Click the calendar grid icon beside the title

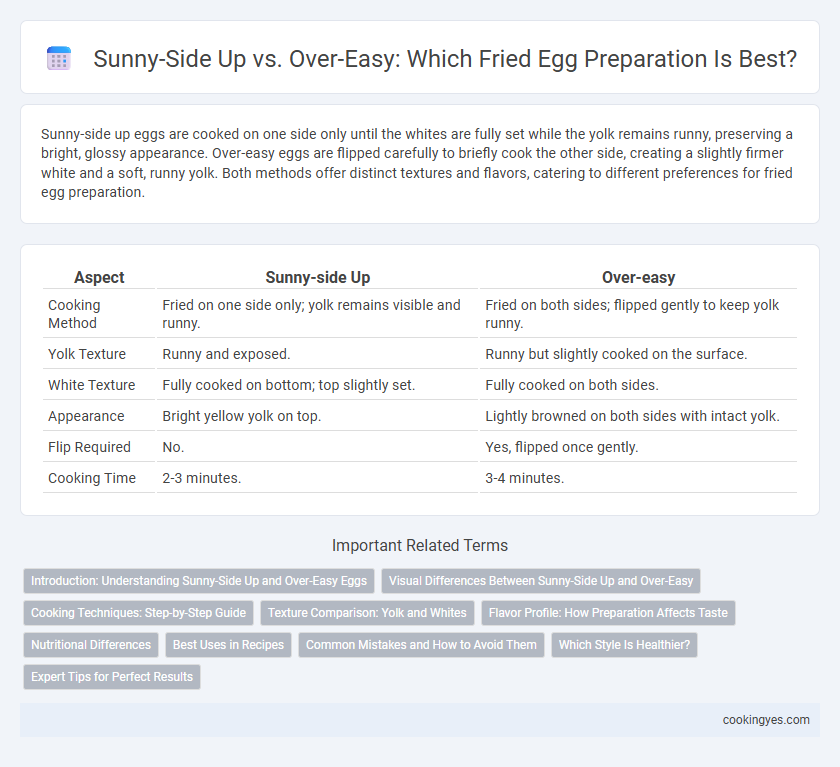pyautogui.click(x=59, y=58)
